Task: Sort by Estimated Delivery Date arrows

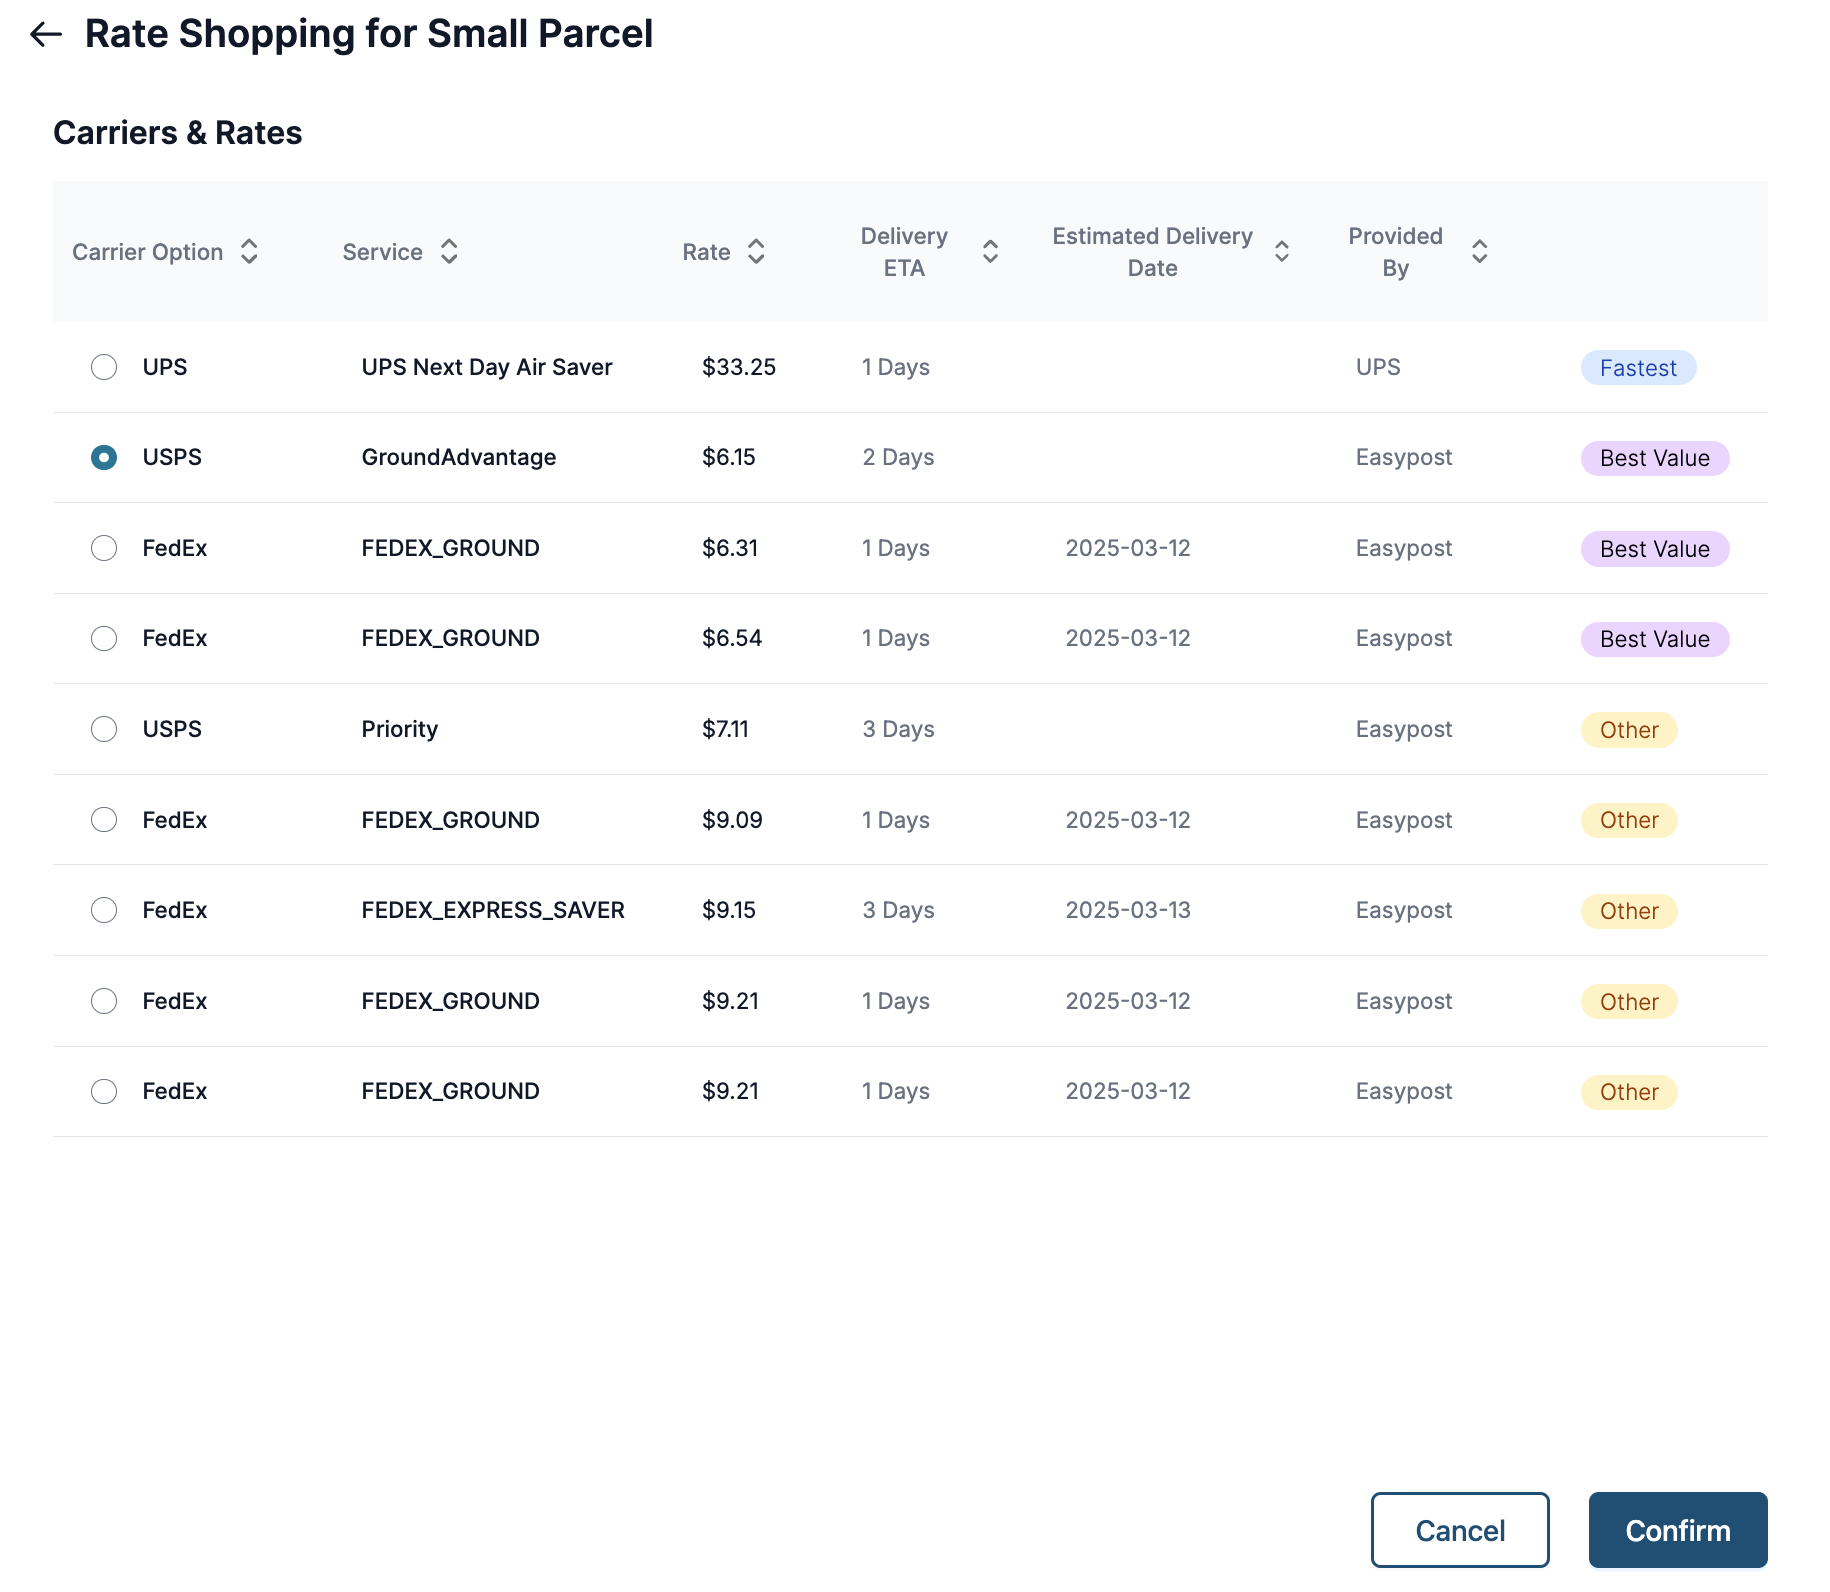Action: tap(1281, 252)
